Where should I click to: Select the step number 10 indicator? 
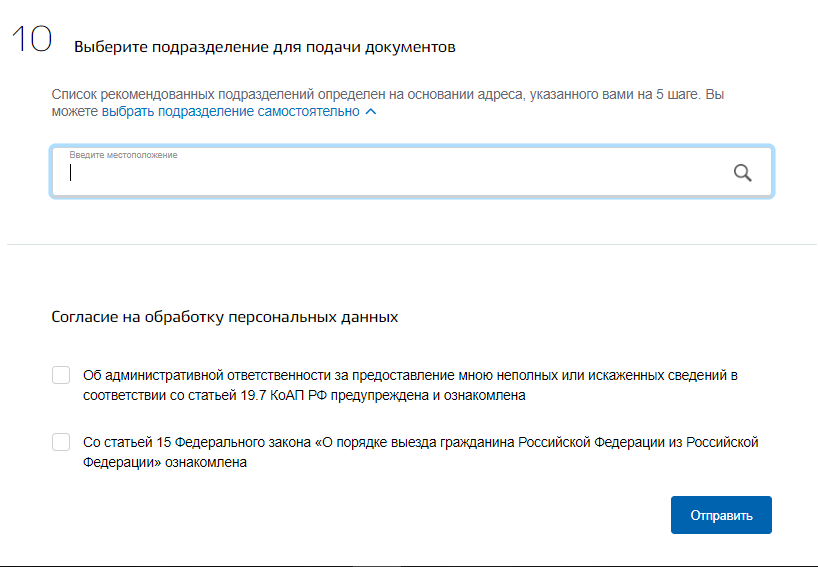(32, 39)
